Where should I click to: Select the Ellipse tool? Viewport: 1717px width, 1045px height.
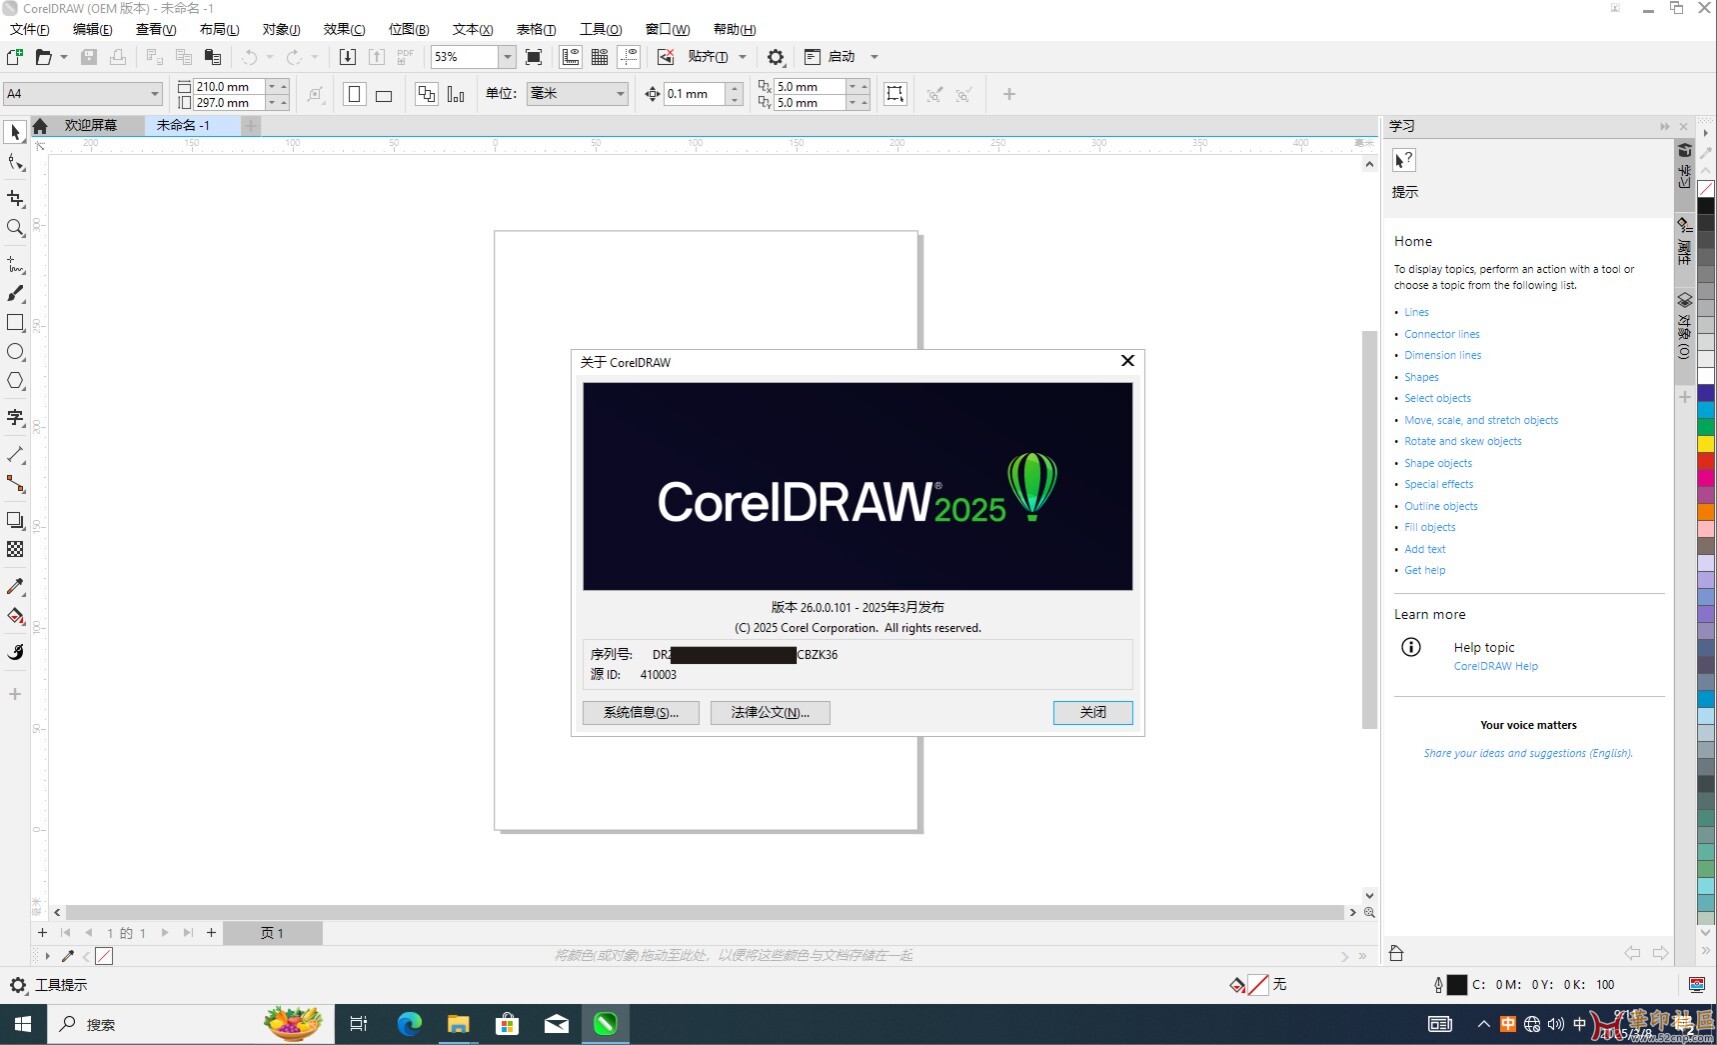[x=15, y=352]
